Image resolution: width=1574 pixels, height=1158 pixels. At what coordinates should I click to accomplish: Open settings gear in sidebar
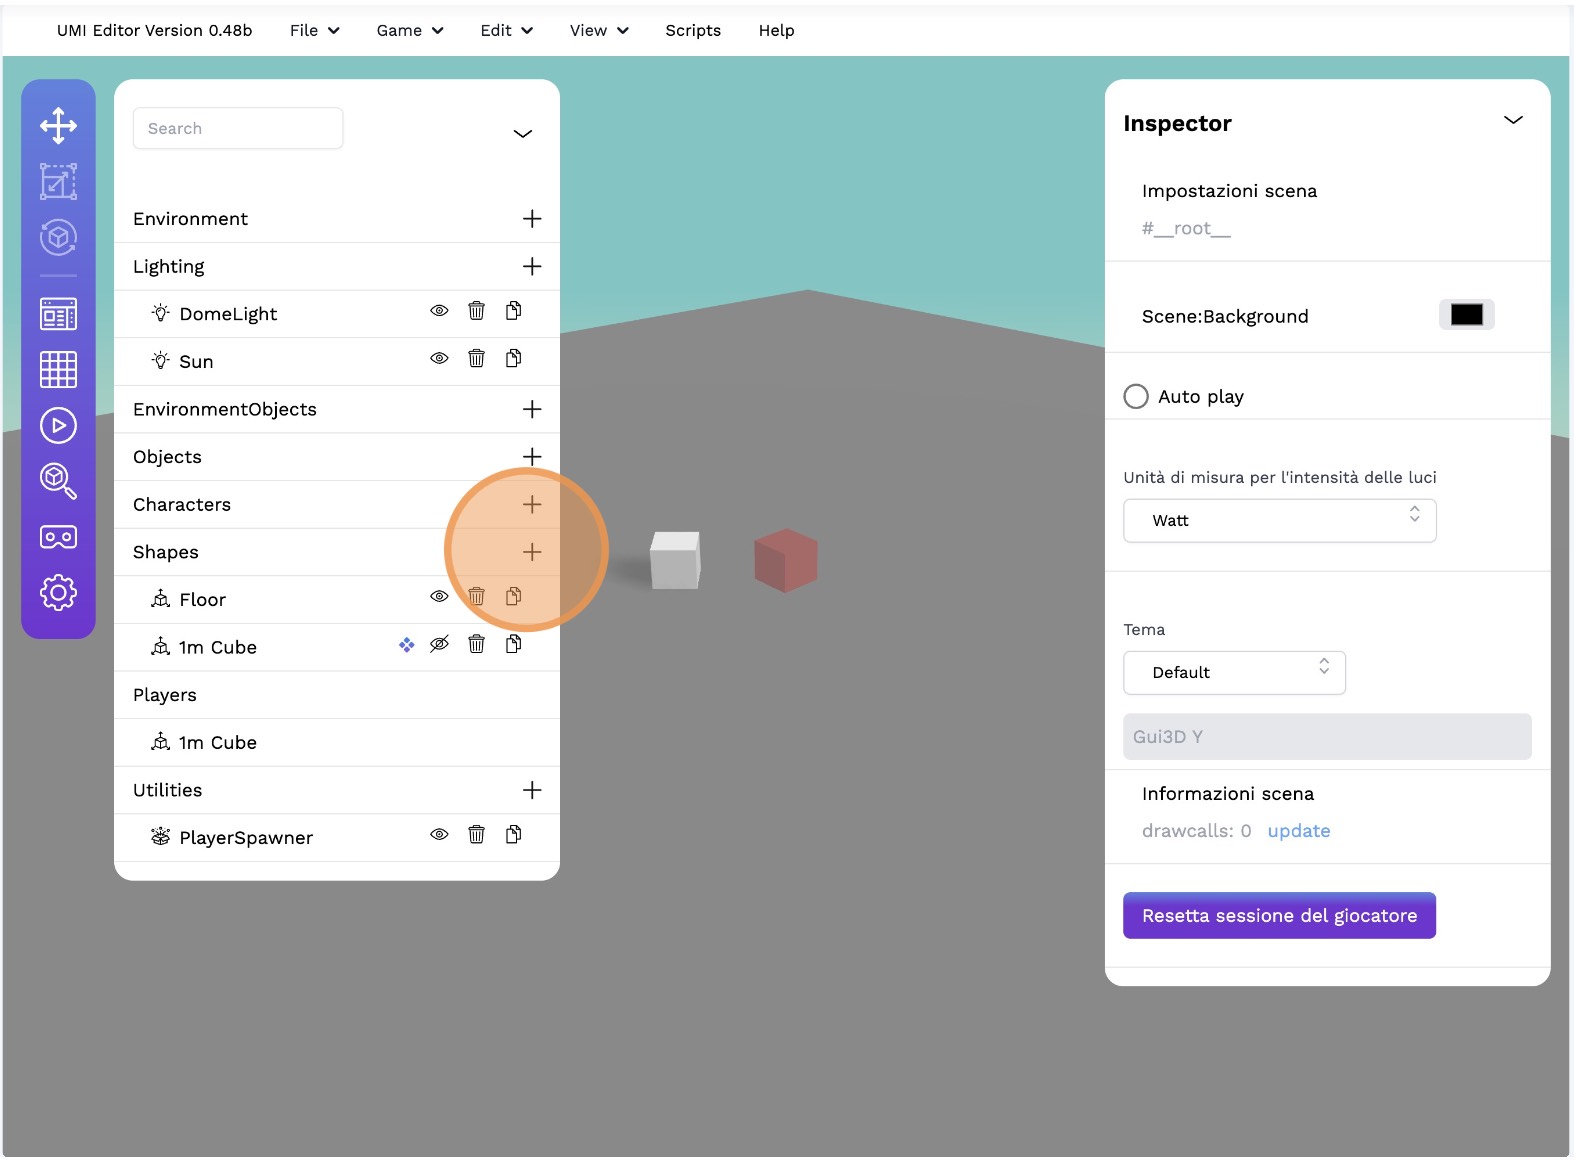(58, 593)
